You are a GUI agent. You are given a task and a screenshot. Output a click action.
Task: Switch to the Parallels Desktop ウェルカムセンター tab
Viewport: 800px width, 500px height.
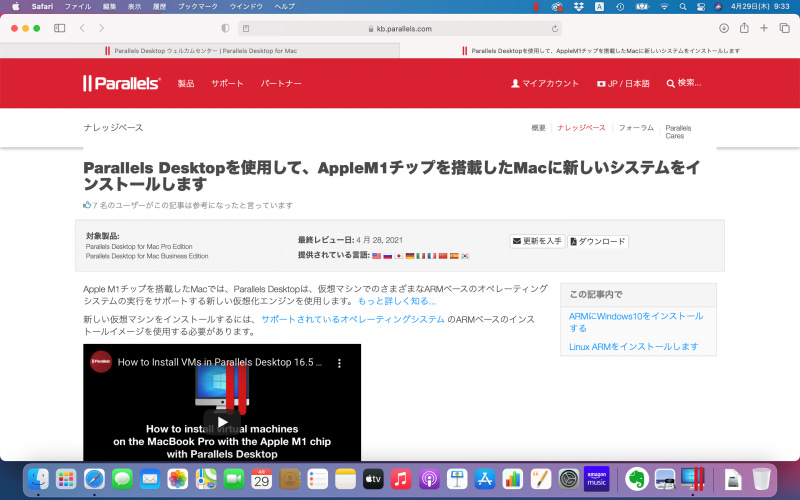point(200,51)
